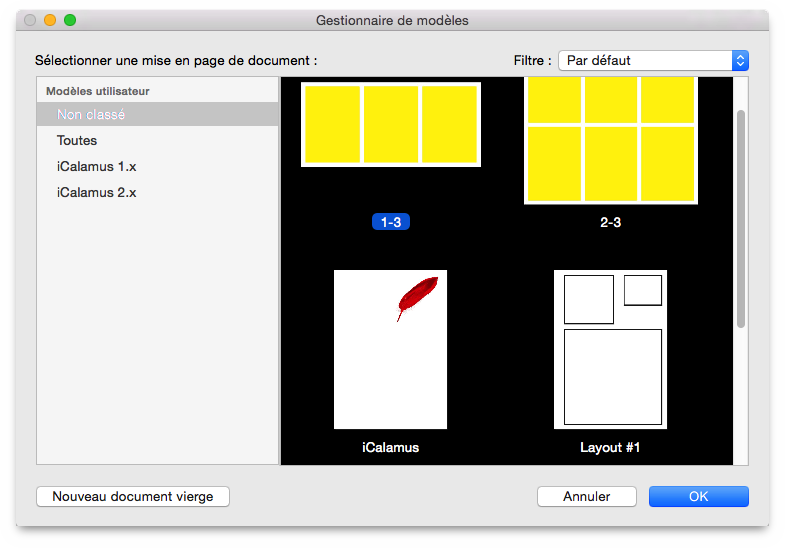Click Nouveau document vierge button
Screen dimensions: 785x548
click(x=133, y=496)
